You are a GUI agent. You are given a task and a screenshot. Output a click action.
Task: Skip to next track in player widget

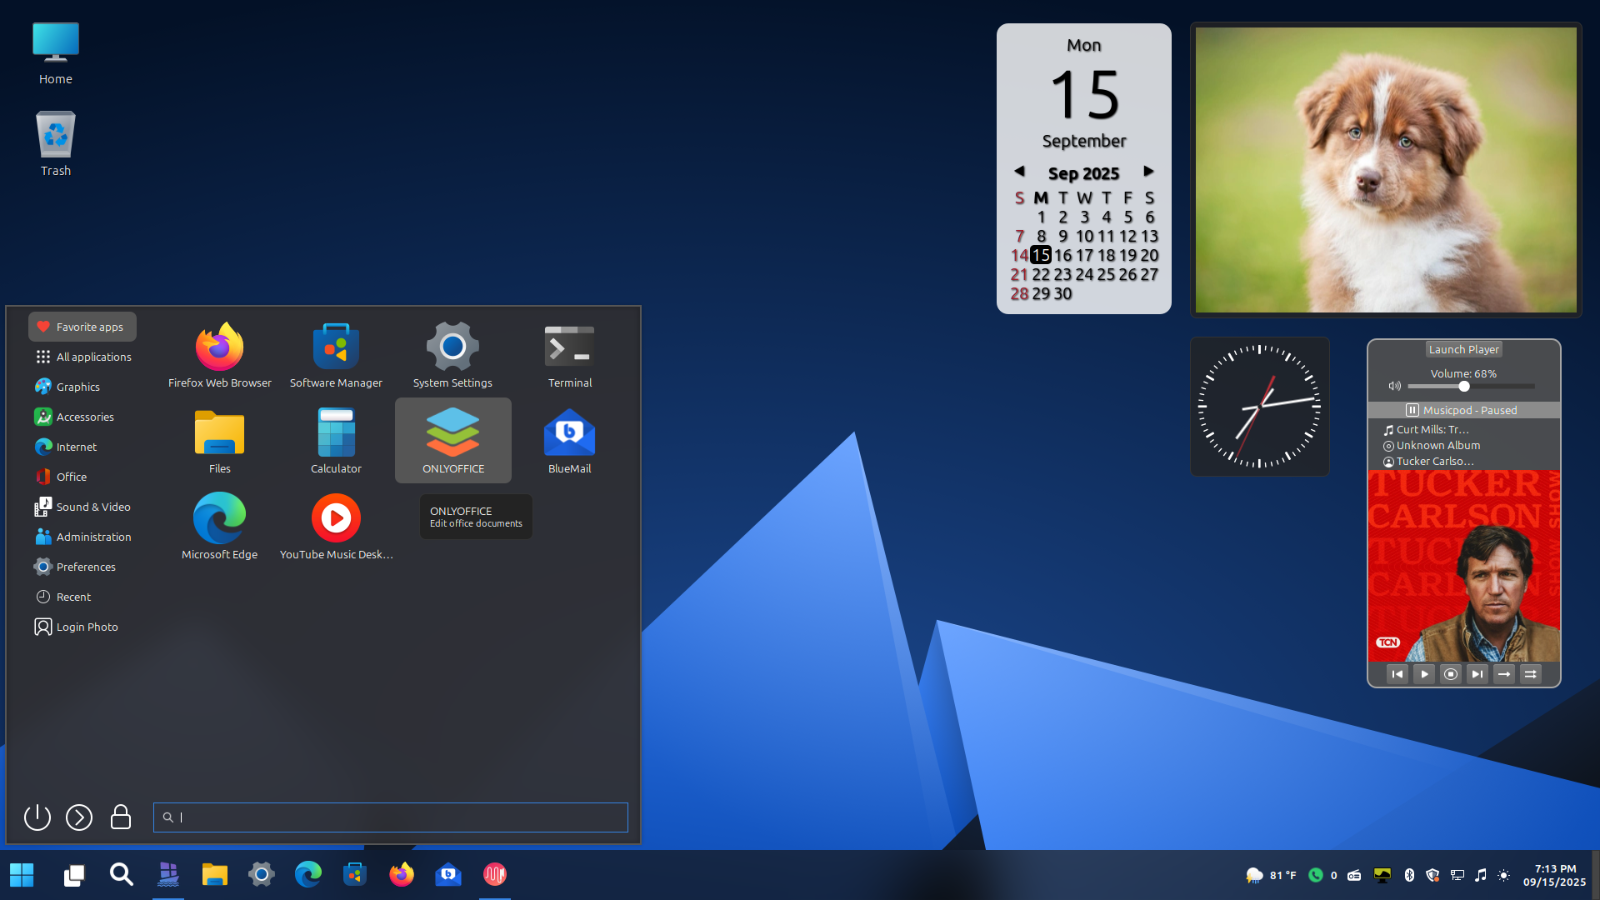(1477, 674)
